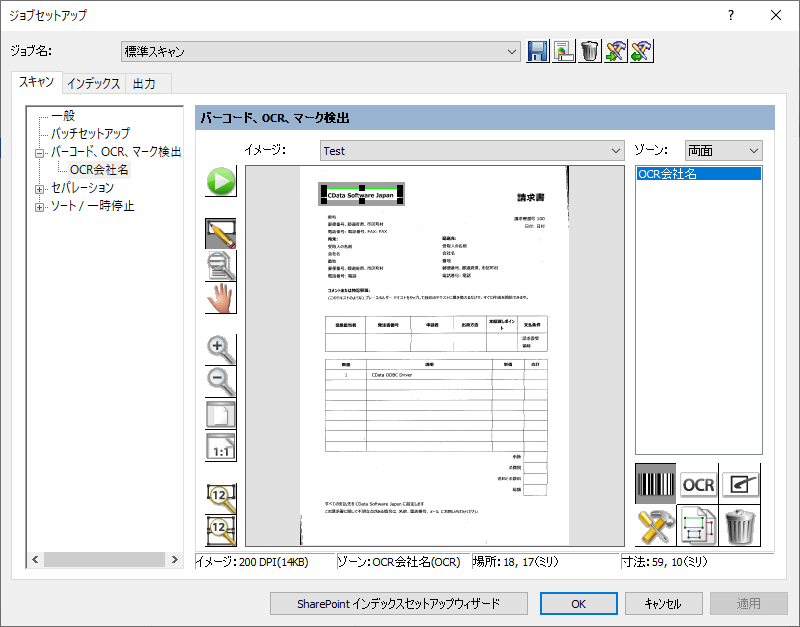Screen dimensions: 800x627
Task: Open zone settings with the hammer and wrench icon
Action: [656, 526]
